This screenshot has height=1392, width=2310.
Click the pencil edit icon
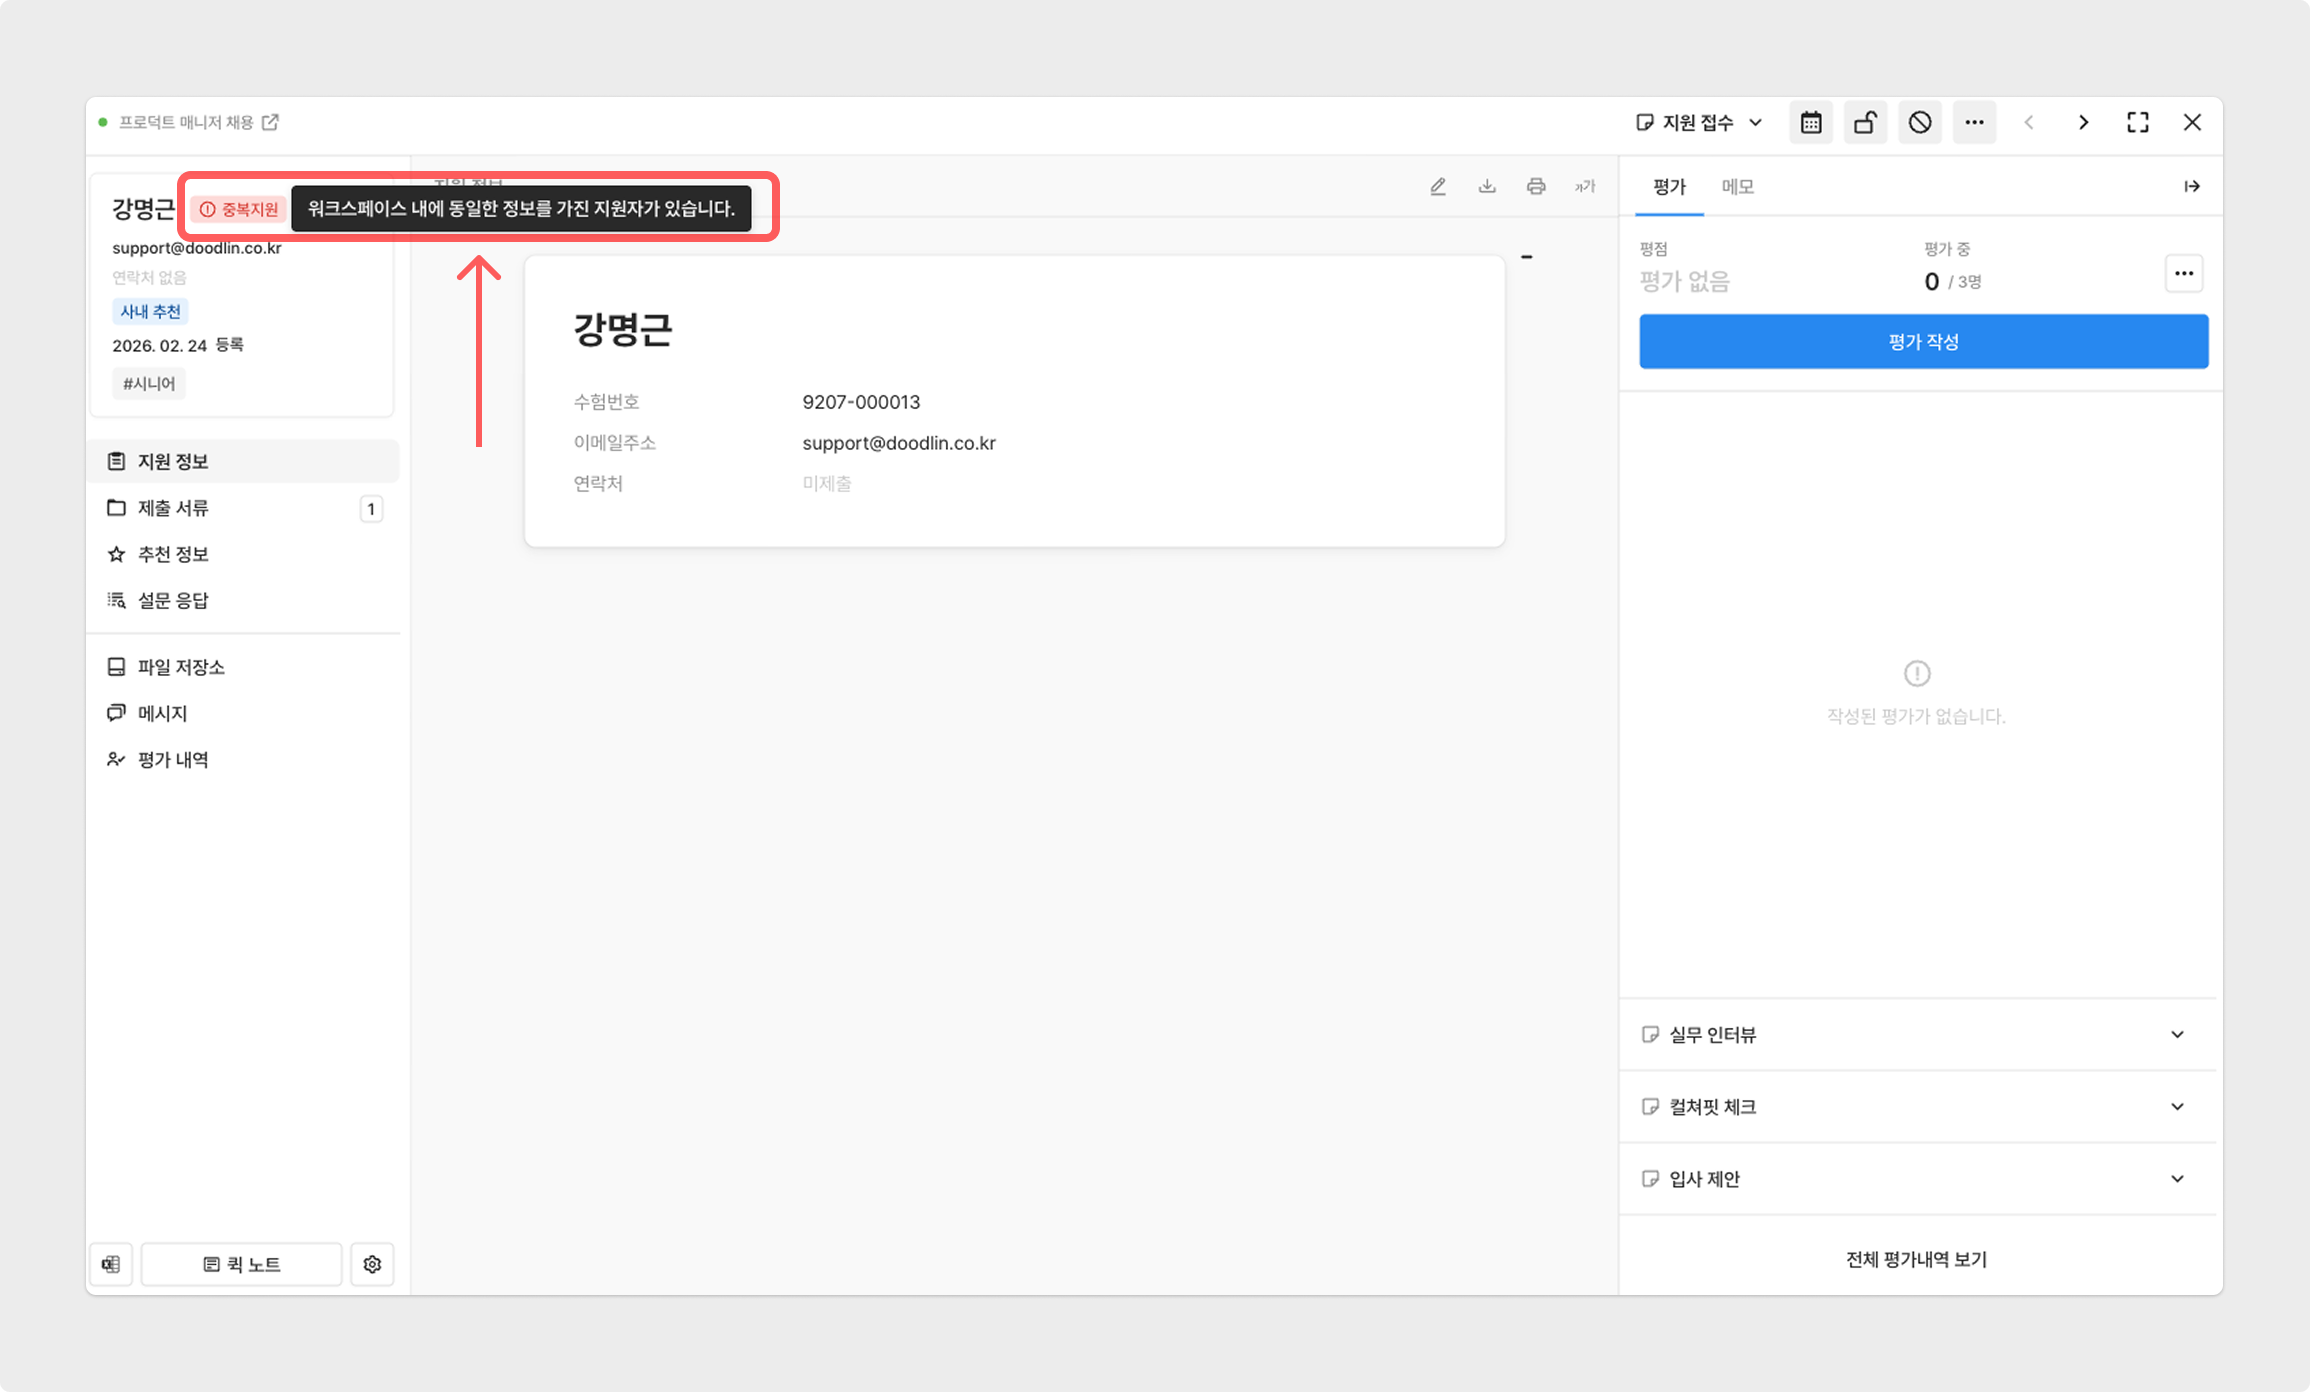1438,186
